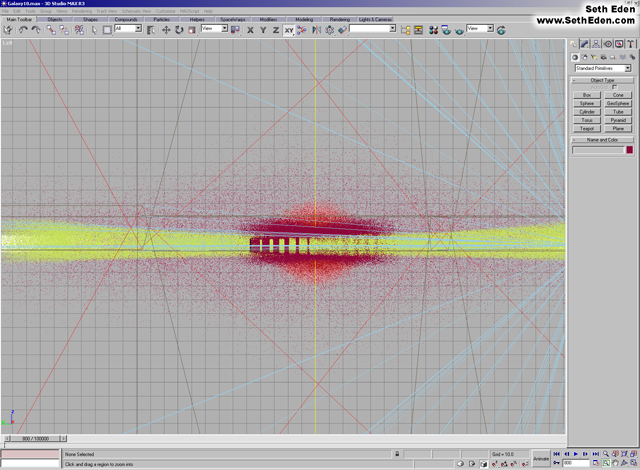The image size is (640, 470).
Task: Toggle the XY plane constraint button
Action: point(289,29)
